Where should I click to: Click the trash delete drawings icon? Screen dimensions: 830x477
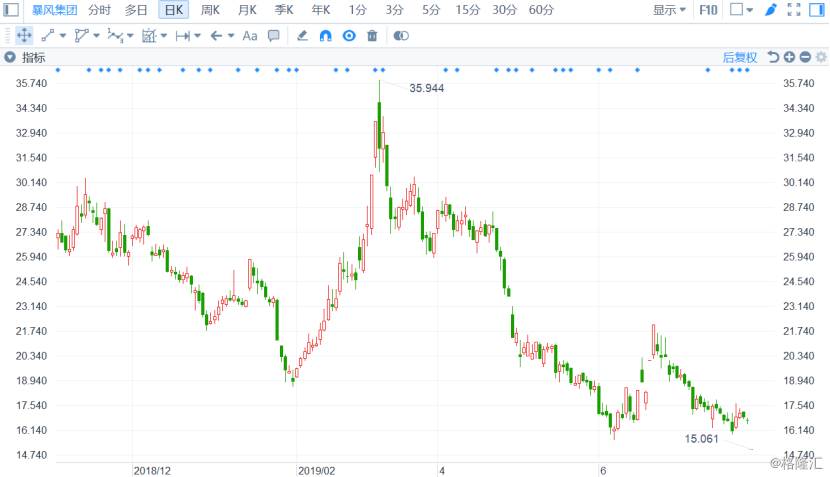372,36
